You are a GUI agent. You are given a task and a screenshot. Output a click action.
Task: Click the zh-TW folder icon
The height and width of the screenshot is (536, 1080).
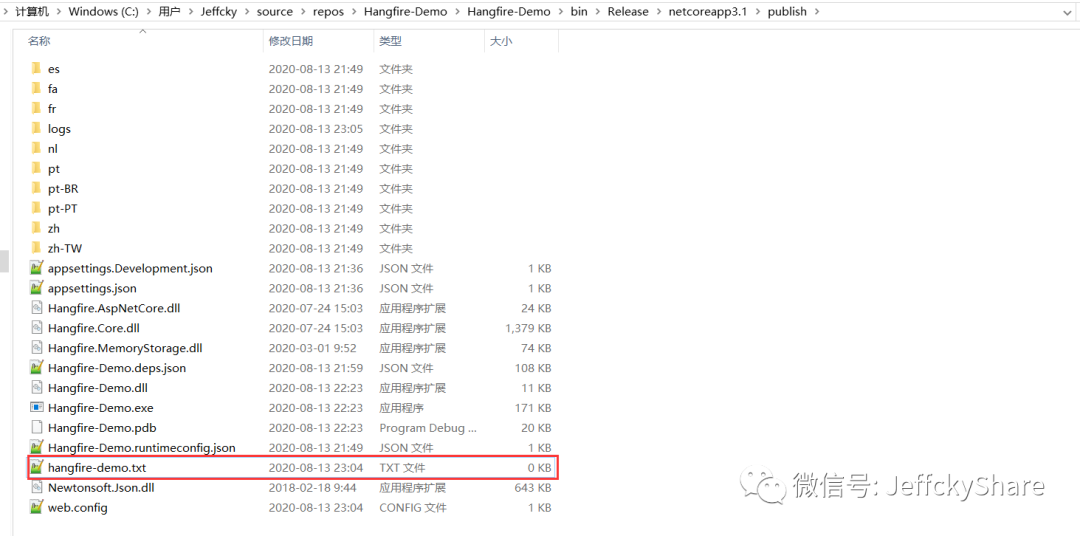37,249
